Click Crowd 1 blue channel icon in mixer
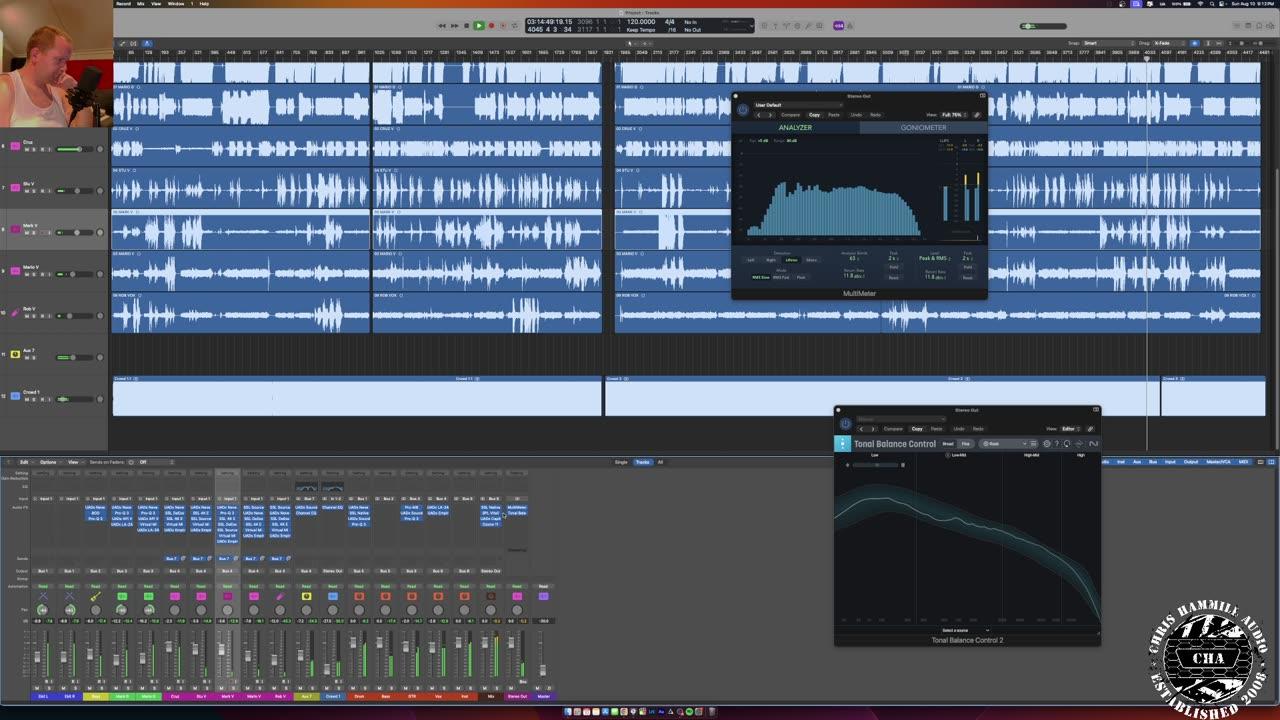 coord(332,596)
